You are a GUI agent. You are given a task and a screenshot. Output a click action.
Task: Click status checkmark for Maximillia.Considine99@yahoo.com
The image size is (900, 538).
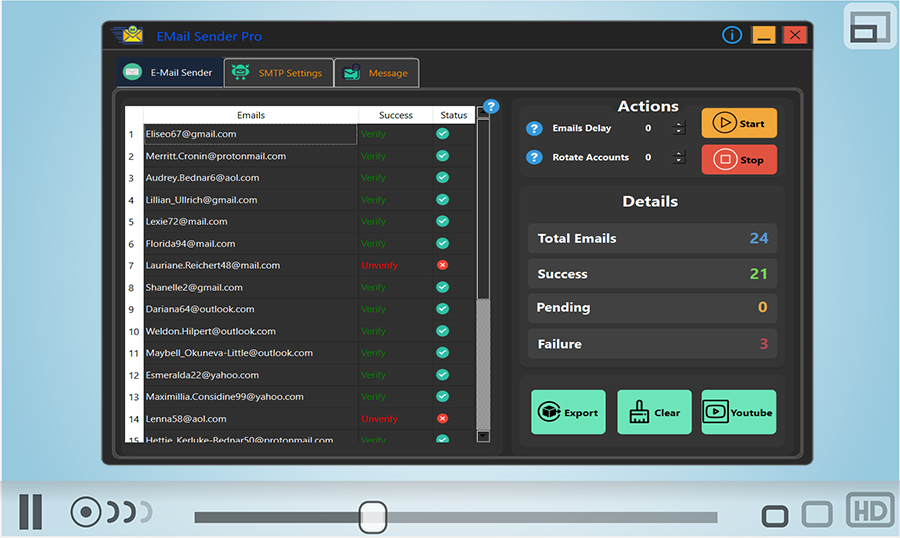pos(443,396)
